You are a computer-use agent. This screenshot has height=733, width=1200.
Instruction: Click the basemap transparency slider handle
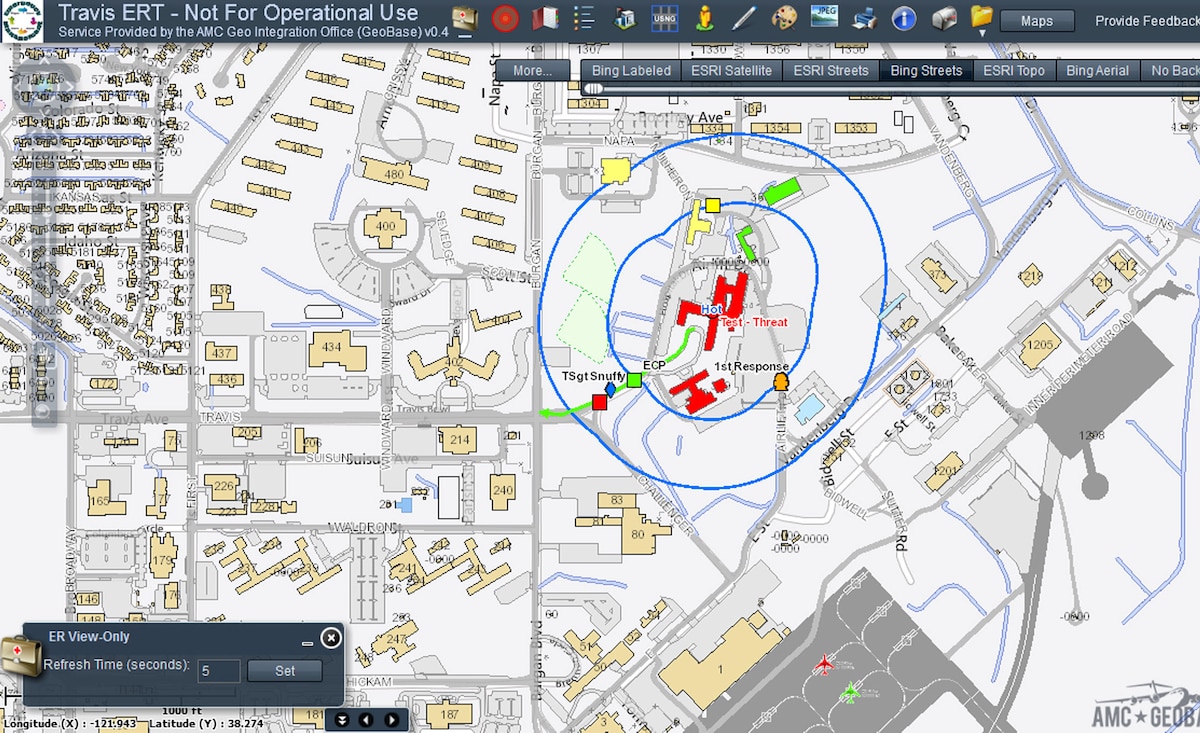point(593,88)
